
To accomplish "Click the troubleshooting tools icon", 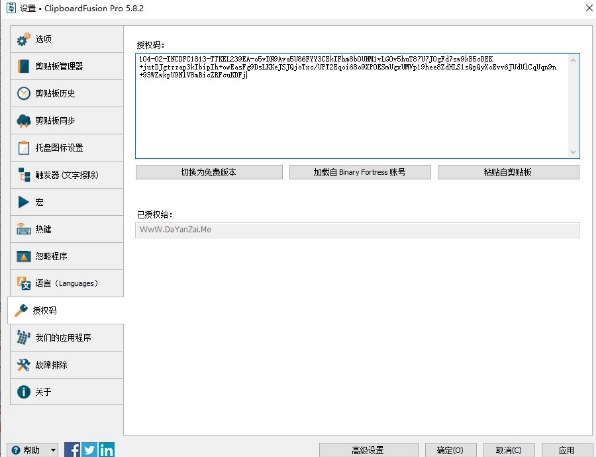I will 24,365.
